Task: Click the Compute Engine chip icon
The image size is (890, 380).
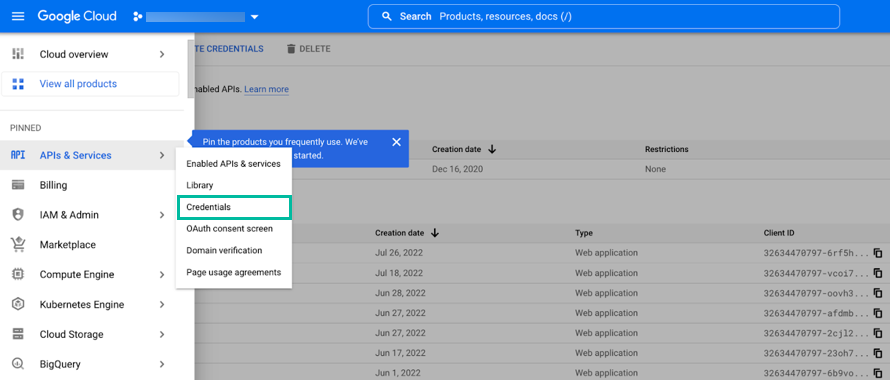Action: pos(18,274)
